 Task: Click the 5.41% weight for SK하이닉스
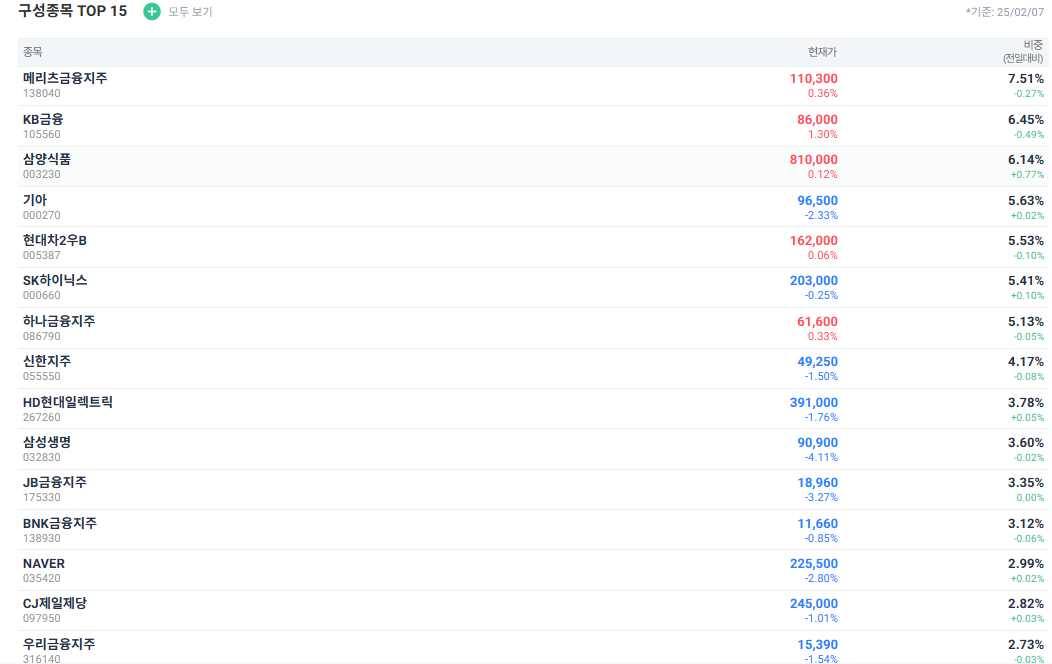tap(1026, 280)
